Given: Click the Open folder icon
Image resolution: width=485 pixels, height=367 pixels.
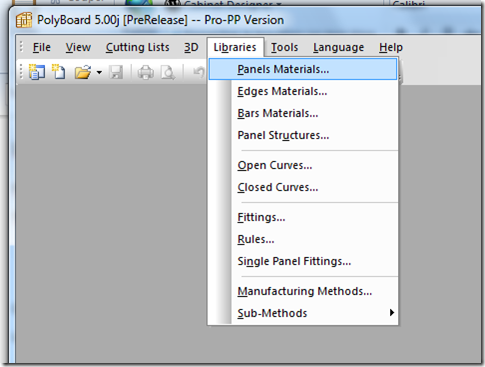Looking at the screenshot, I should (x=83, y=72).
